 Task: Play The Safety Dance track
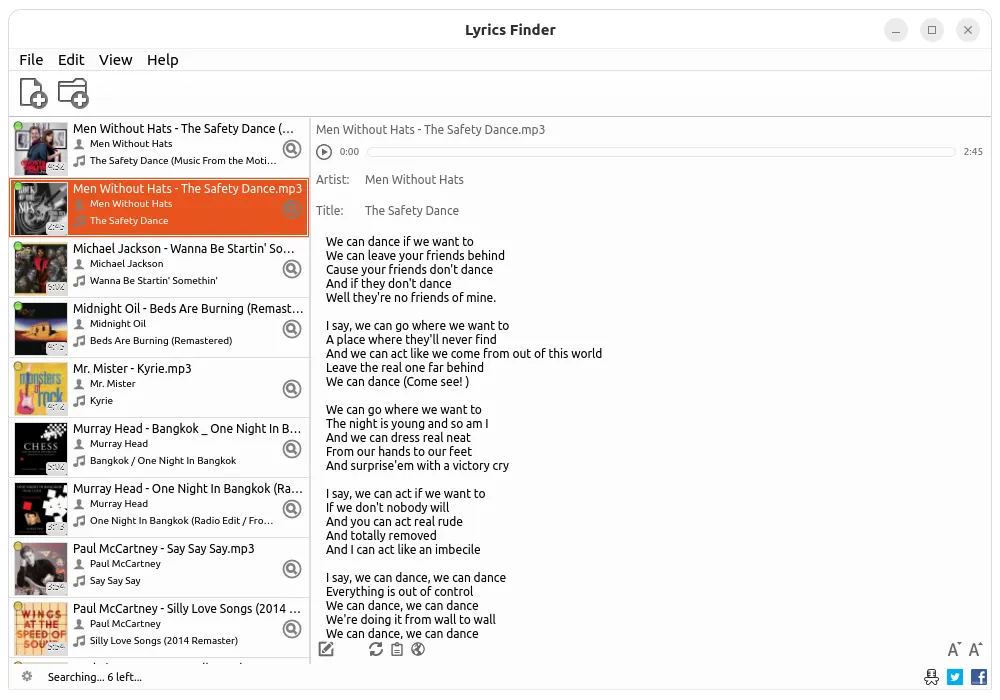[324, 152]
